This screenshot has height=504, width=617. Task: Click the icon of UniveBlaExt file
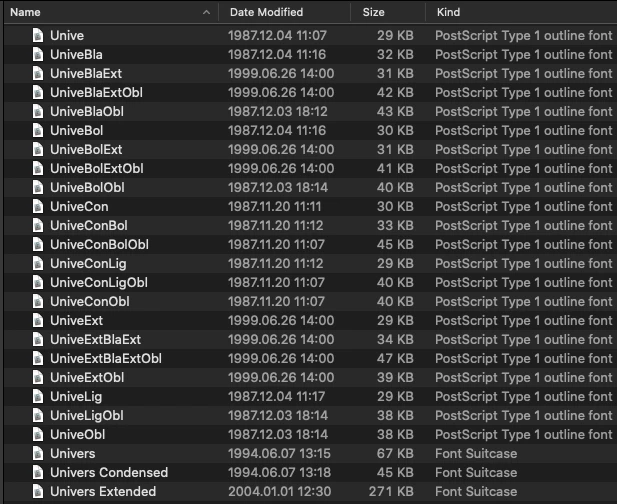click(38, 74)
